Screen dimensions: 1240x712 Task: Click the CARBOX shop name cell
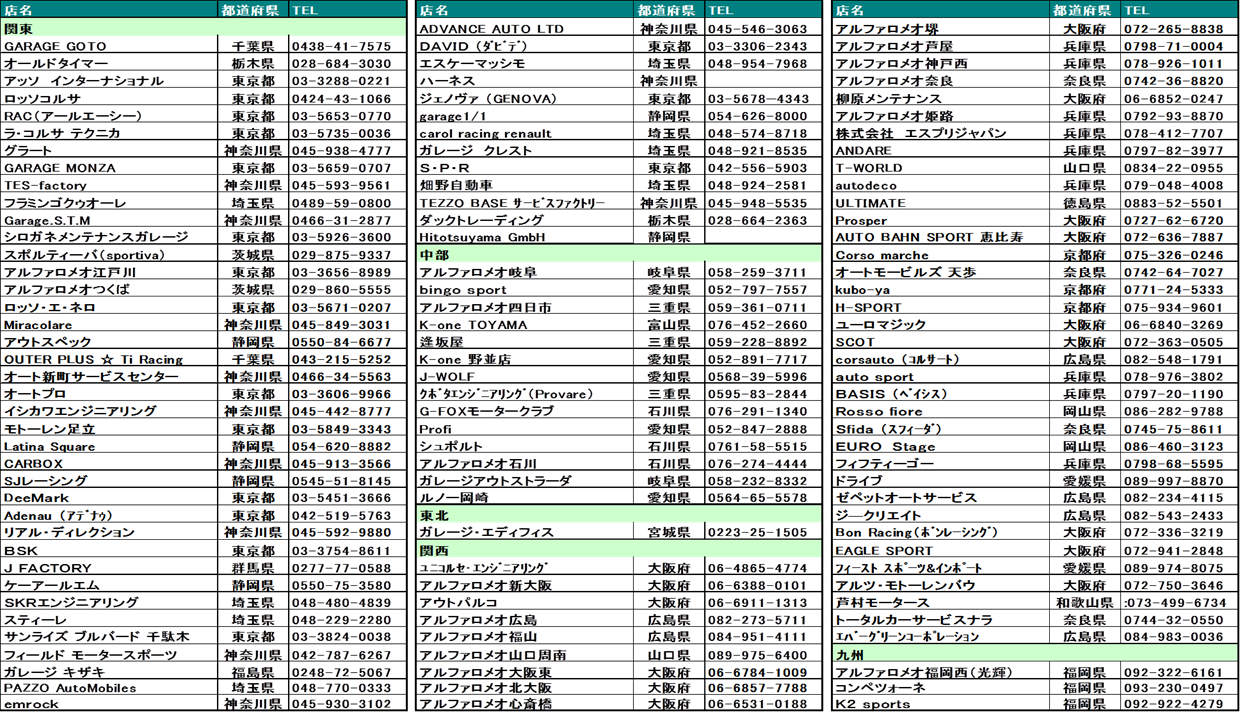coord(33,464)
